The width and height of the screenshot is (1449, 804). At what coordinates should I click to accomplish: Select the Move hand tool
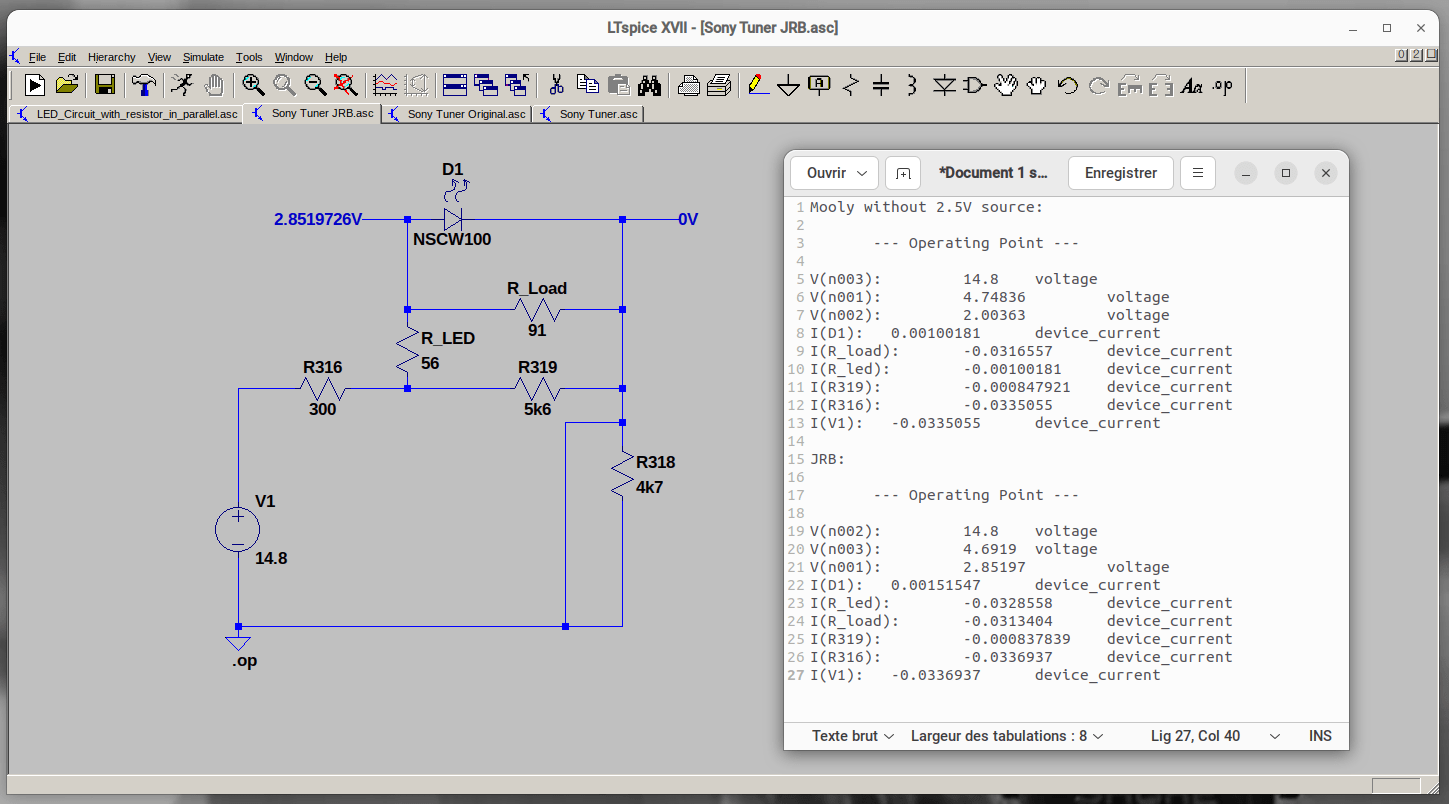click(x=1006, y=85)
